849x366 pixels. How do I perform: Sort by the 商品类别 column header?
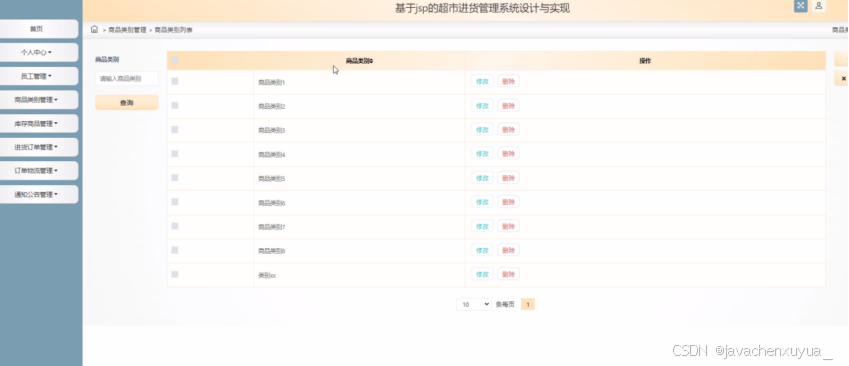click(359, 61)
